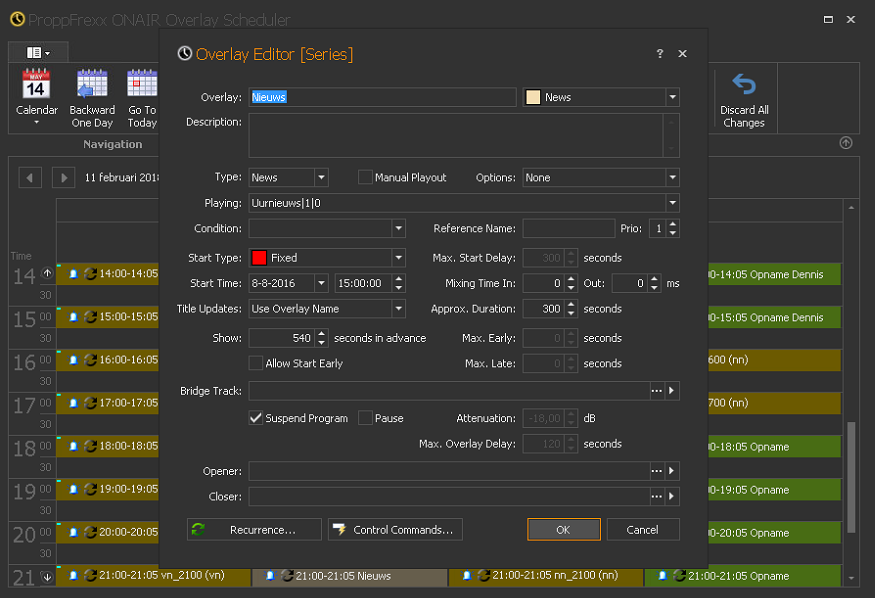Enable the Manual Playout checkbox

tap(365, 178)
